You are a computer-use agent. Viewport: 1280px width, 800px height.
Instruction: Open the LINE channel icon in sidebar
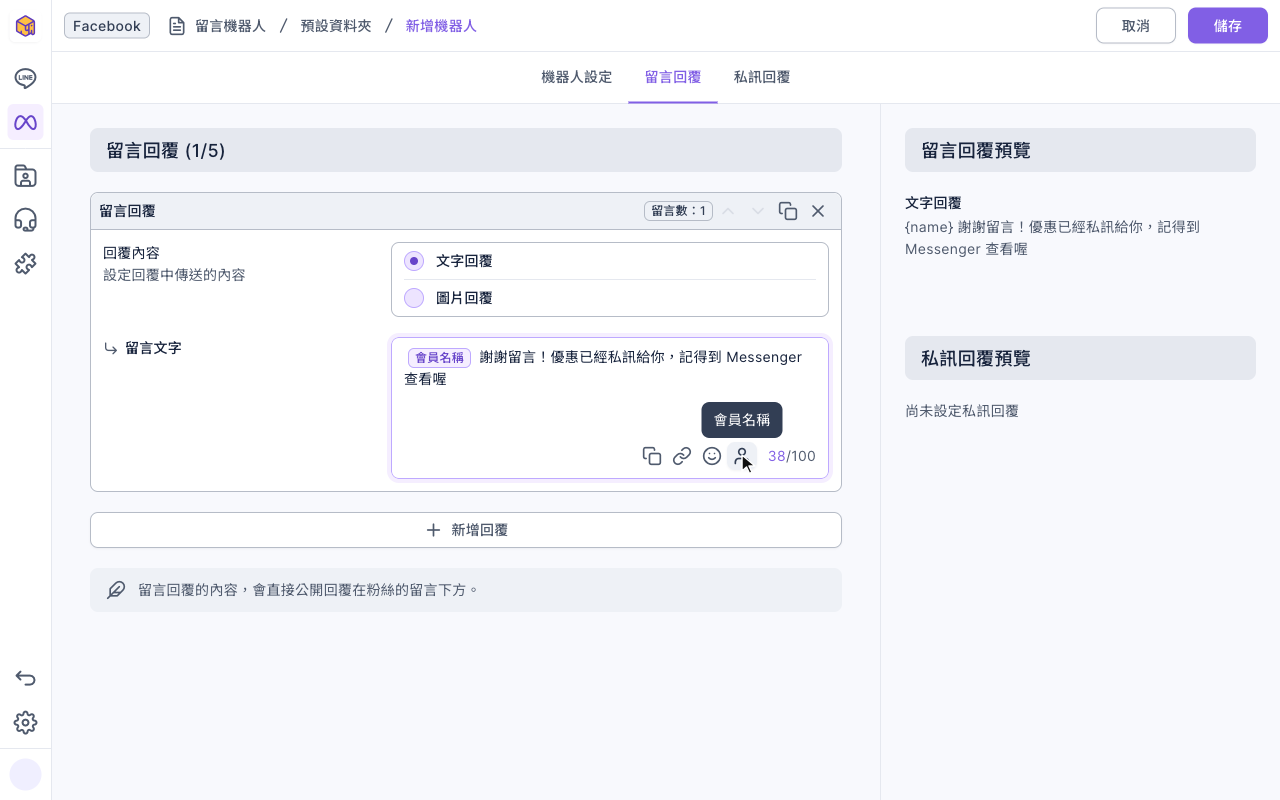click(26, 78)
